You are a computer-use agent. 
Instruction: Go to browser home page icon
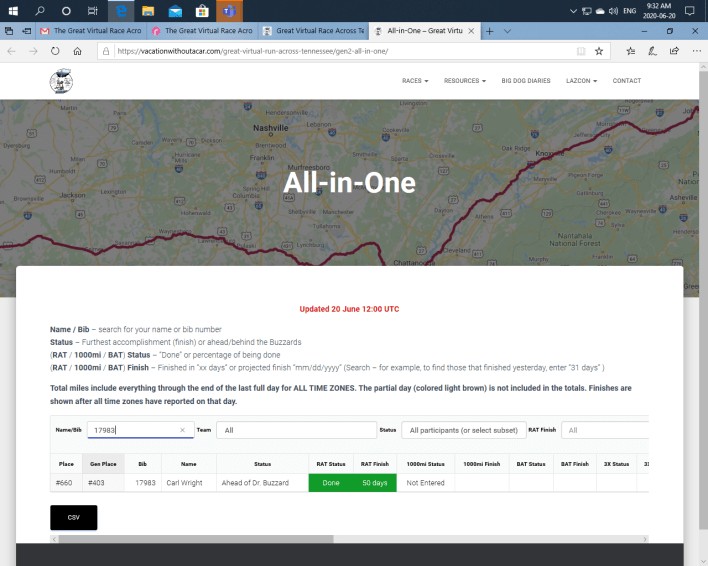point(78,50)
